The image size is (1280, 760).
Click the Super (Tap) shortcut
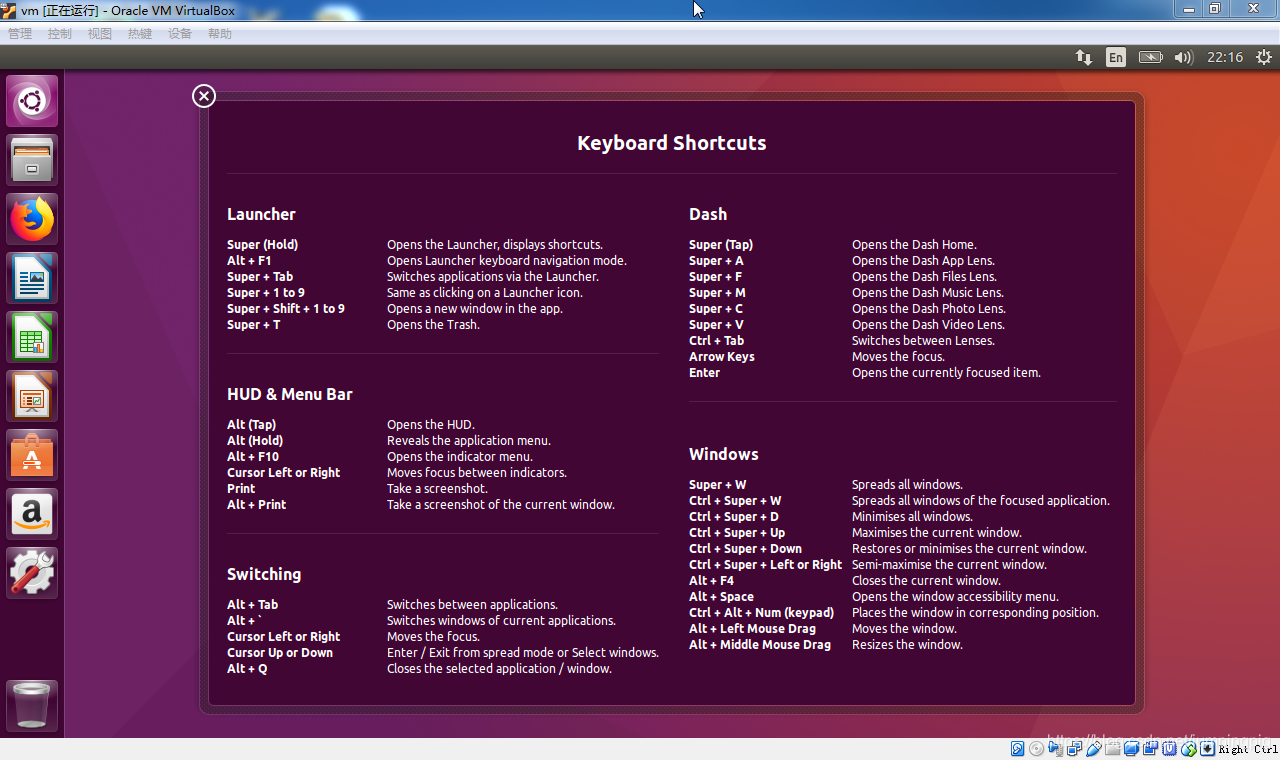click(721, 245)
